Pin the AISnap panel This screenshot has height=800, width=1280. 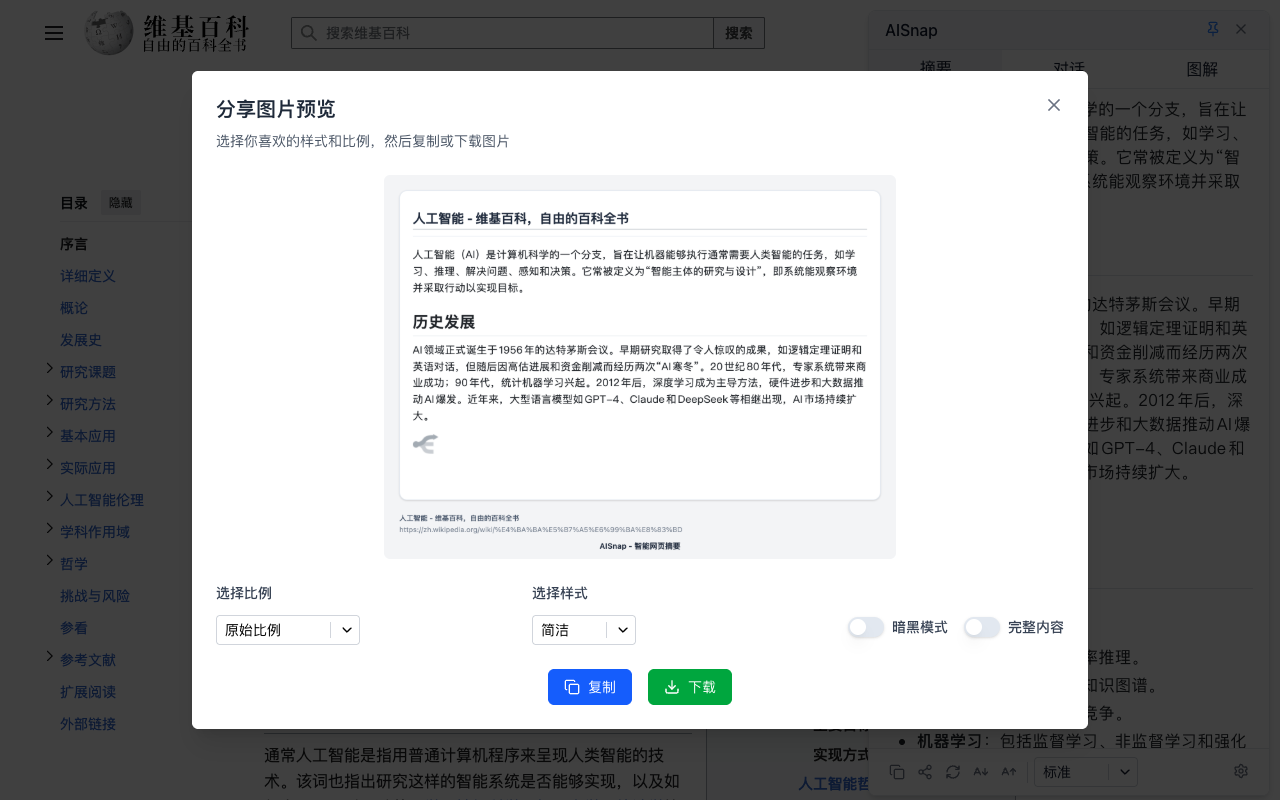click(1213, 30)
